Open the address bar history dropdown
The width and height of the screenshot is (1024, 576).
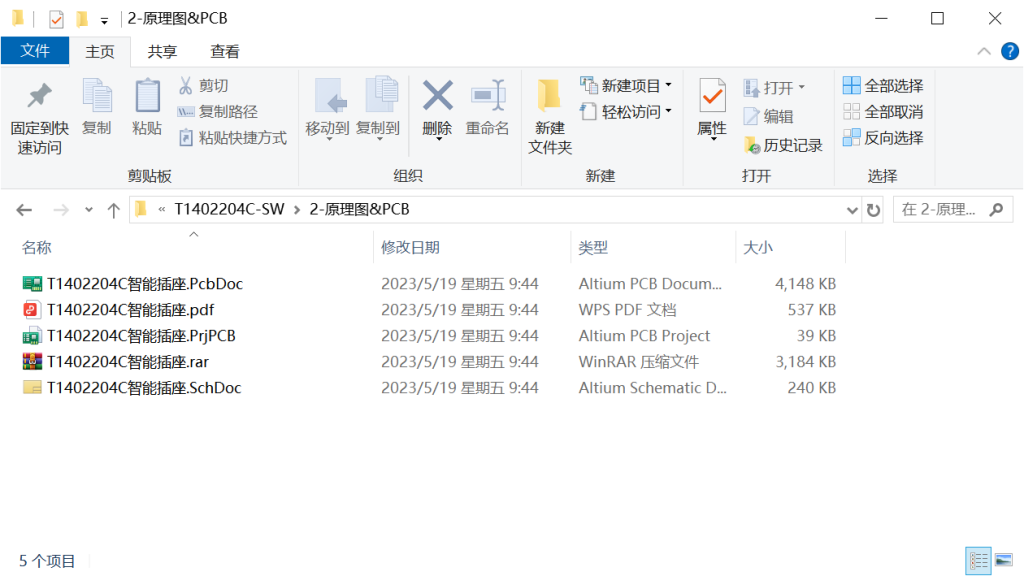pyautogui.click(x=853, y=209)
